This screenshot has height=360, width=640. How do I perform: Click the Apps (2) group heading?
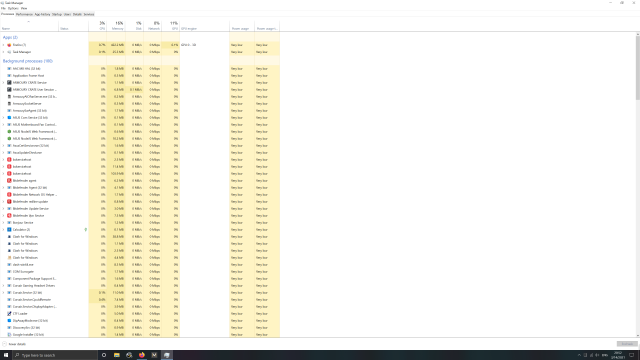point(10,37)
